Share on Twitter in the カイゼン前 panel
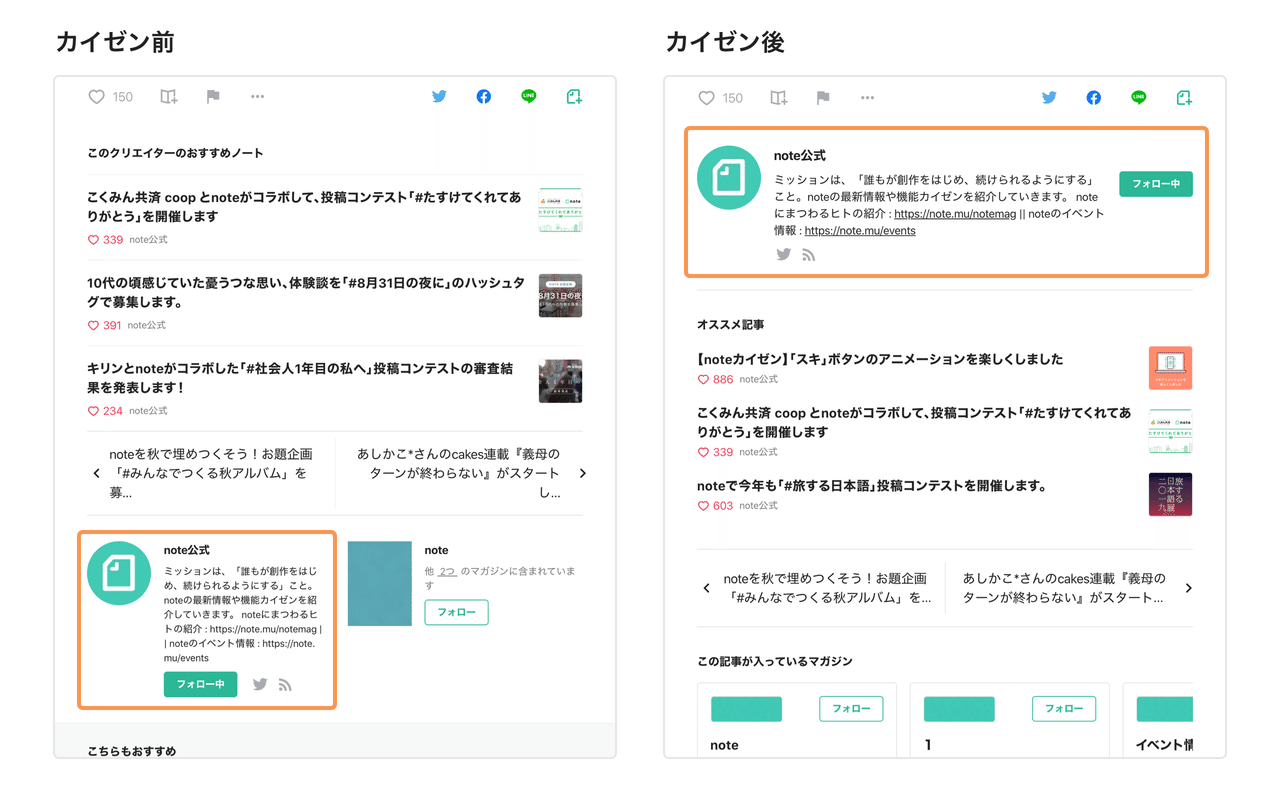This screenshot has width=1280, height=812. pos(439,97)
